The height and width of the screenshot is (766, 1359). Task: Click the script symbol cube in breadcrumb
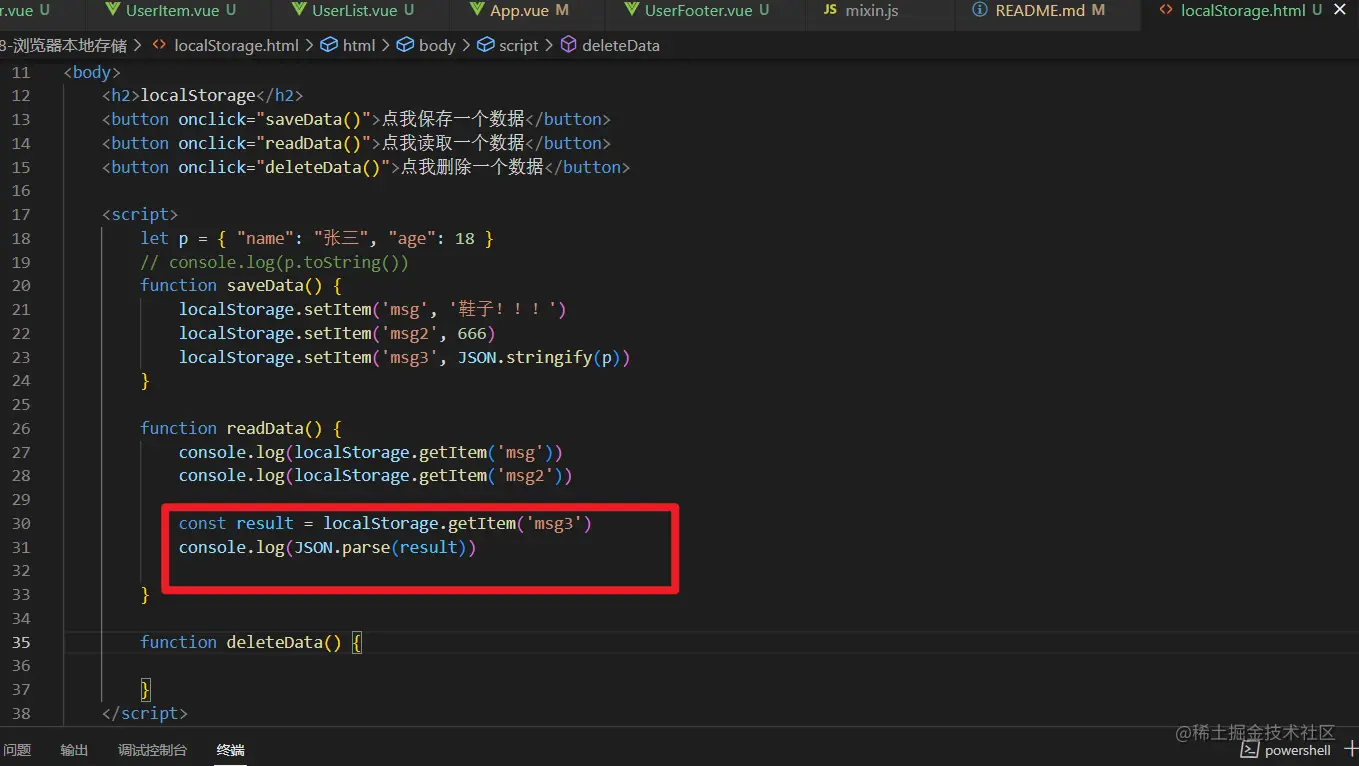[485, 45]
